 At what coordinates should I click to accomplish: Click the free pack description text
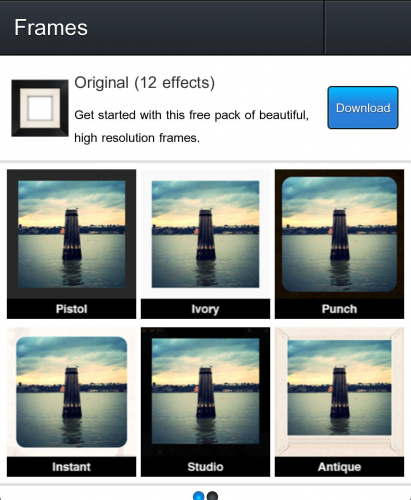191,126
